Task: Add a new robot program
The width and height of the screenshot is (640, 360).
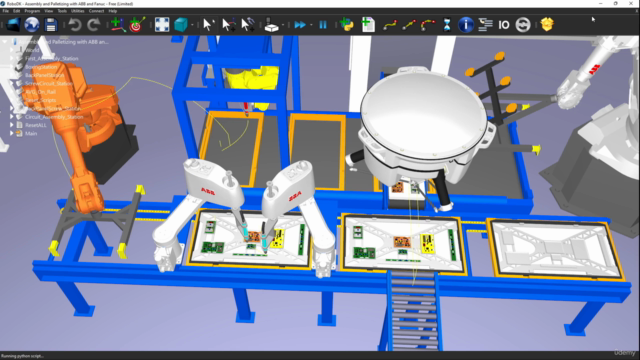Action: coord(368,25)
